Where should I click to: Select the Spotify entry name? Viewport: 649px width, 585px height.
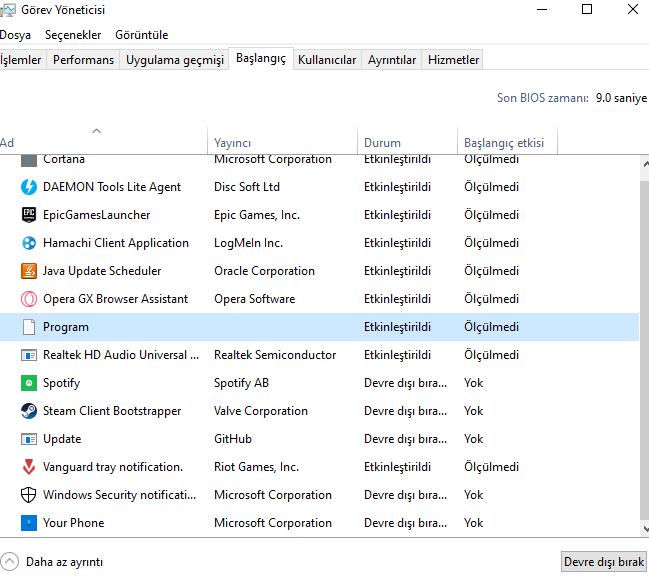point(61,383)
